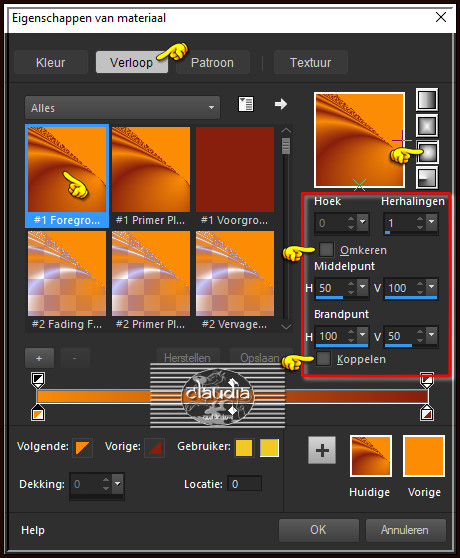Open the Herhalingen value dropdown arrow

pyautogui.click(x=432, y=222)
